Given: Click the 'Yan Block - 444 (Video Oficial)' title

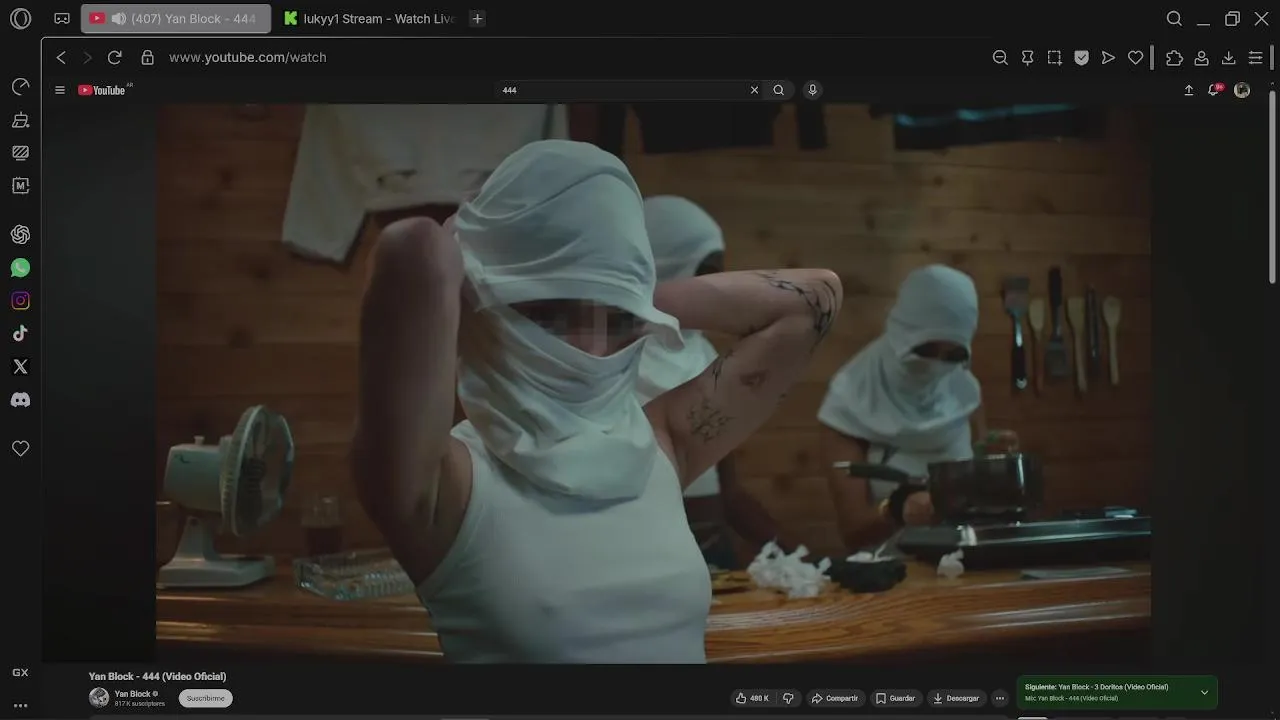Looking at the screenshot, I should click(157, 677).
